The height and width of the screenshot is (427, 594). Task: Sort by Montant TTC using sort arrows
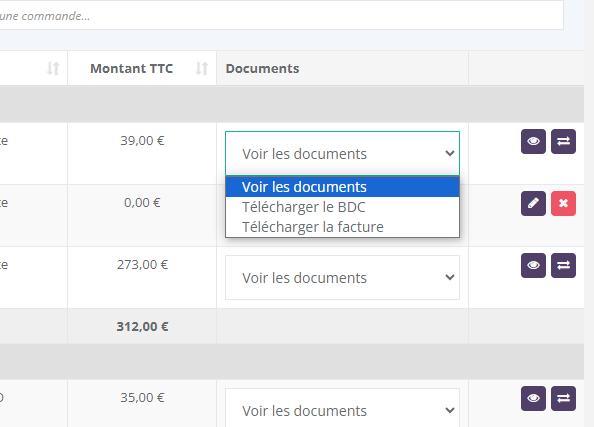pyautogui.click(x=202, y=69)
